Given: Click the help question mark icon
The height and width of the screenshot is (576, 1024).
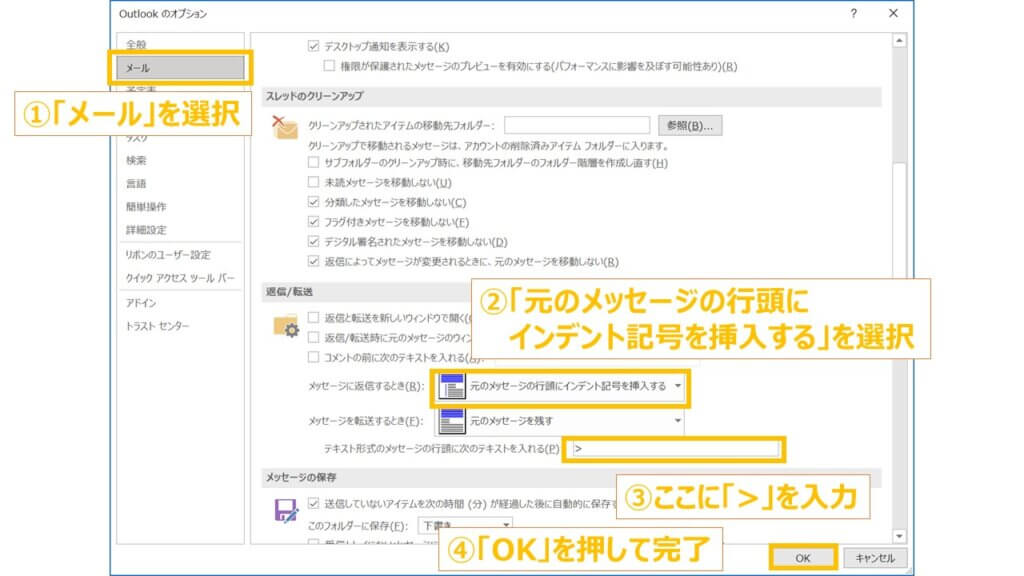Looking at the screenshot, I should (x=854, y=14).
